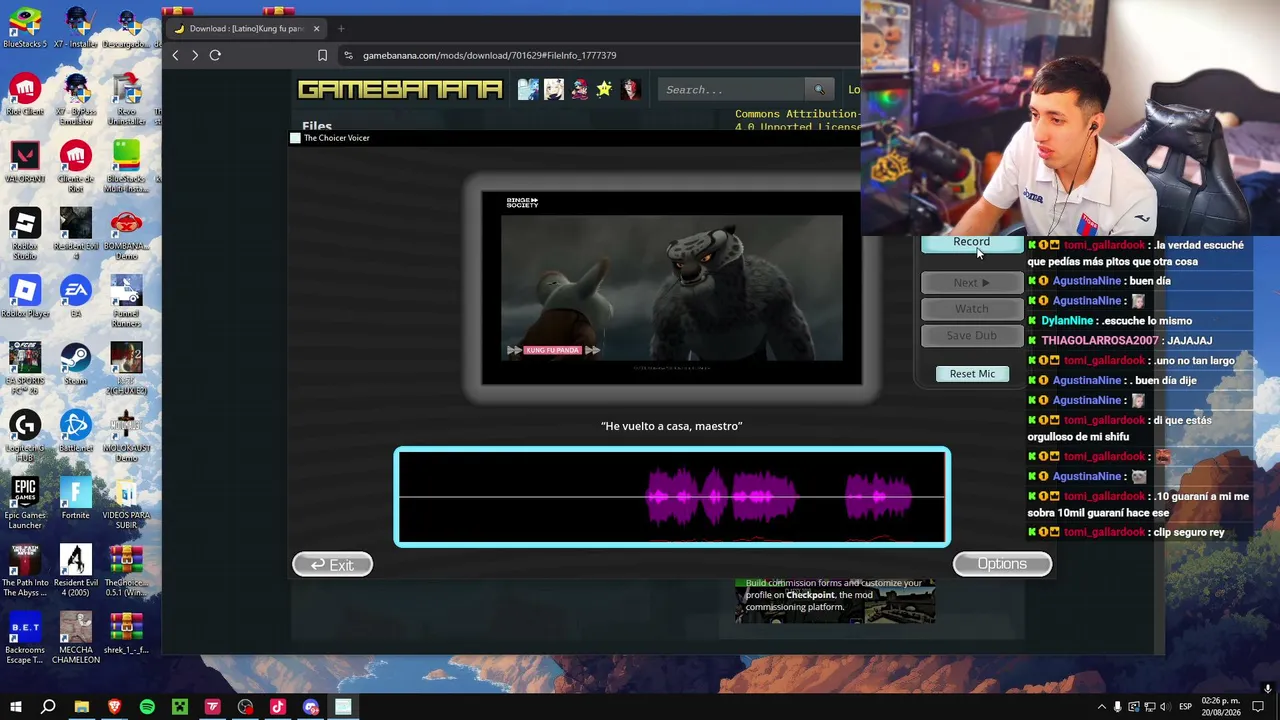The width and height of the screenshot is (1280, 720).
Task: Open the Roblox Player desktop shortcut
Action: pyautogui.click(x=25, y=298)
